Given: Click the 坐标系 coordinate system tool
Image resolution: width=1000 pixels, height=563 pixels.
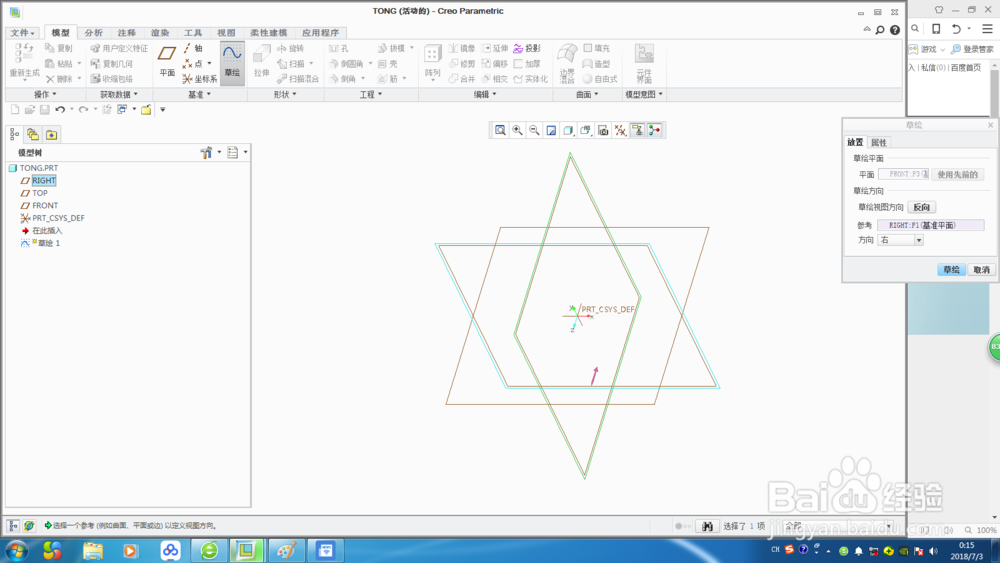Looking at the screenshot, I should pos(200,79).
